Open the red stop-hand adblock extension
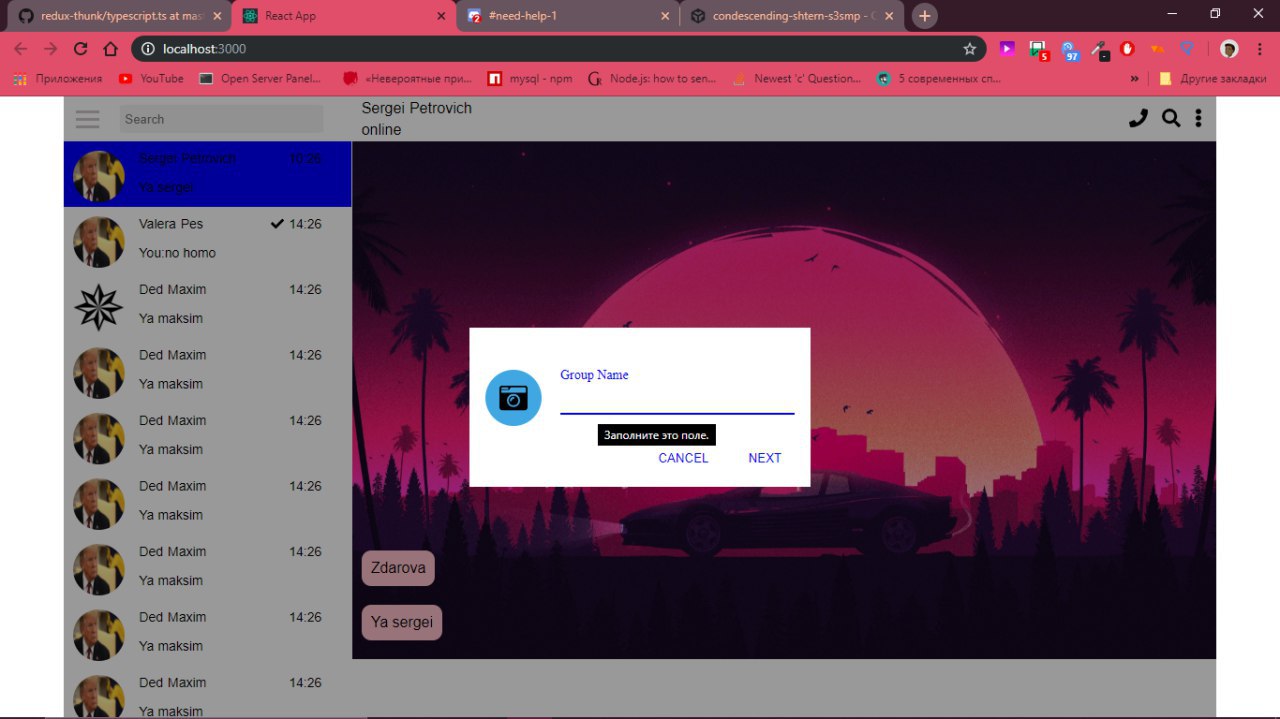 tap(1128, 48)
